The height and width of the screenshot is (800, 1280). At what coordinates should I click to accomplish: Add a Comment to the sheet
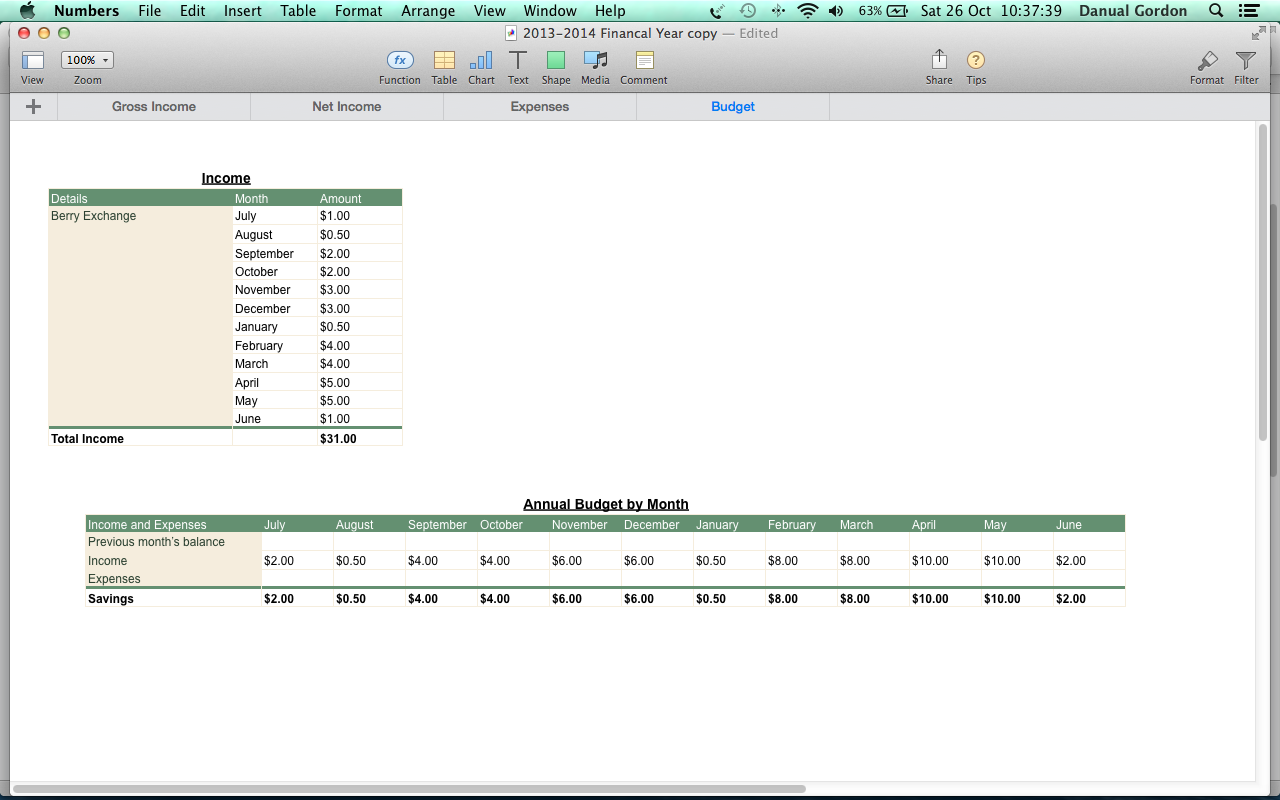tap(644, 61)
